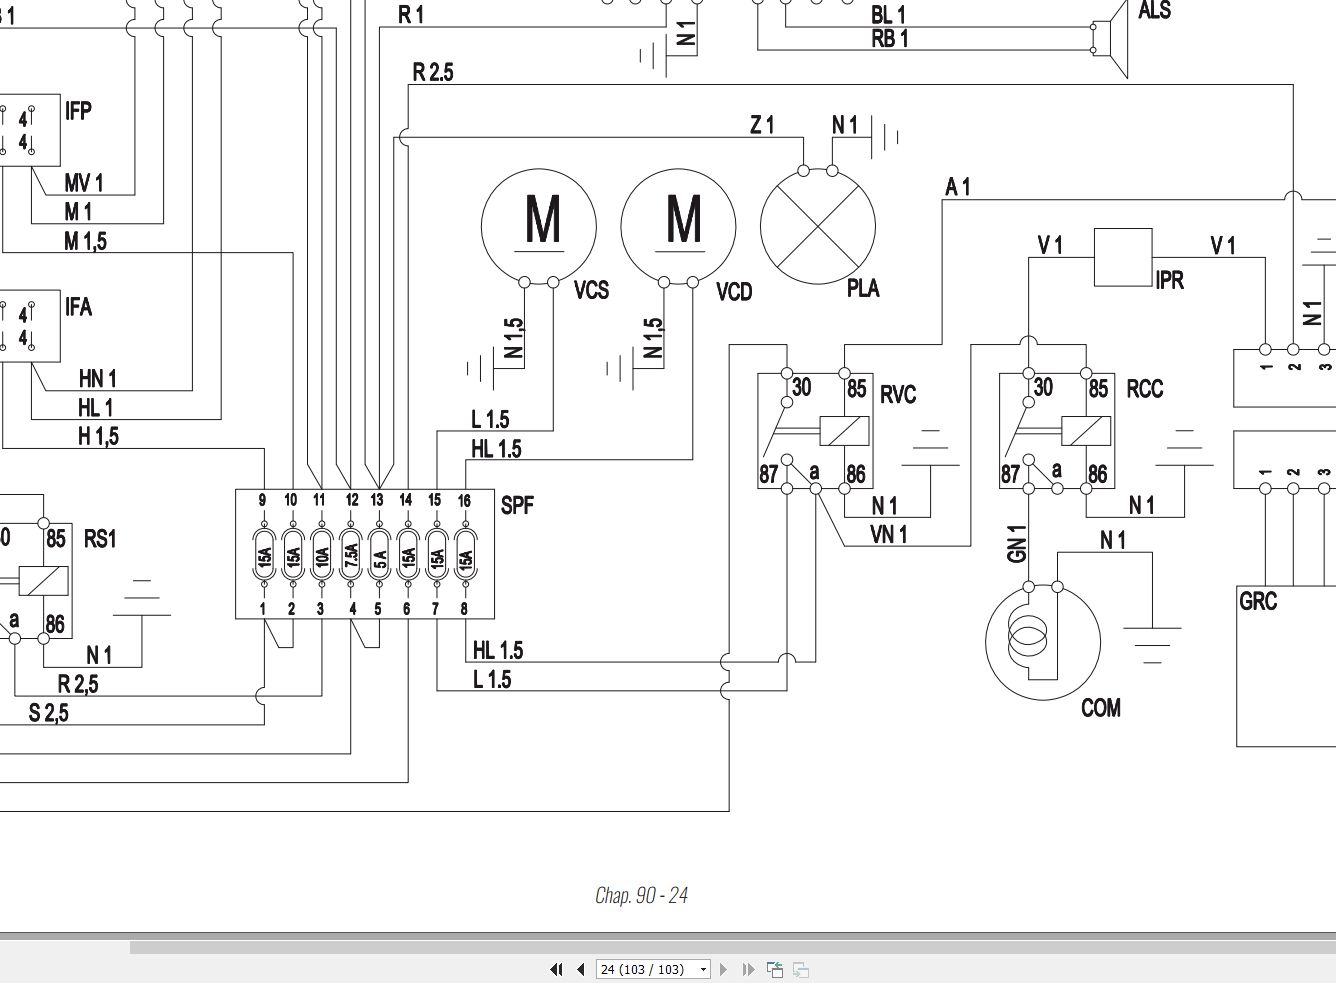Click the IFP switch label
The height and width of the screenshot is (983, 1336).
79,110
